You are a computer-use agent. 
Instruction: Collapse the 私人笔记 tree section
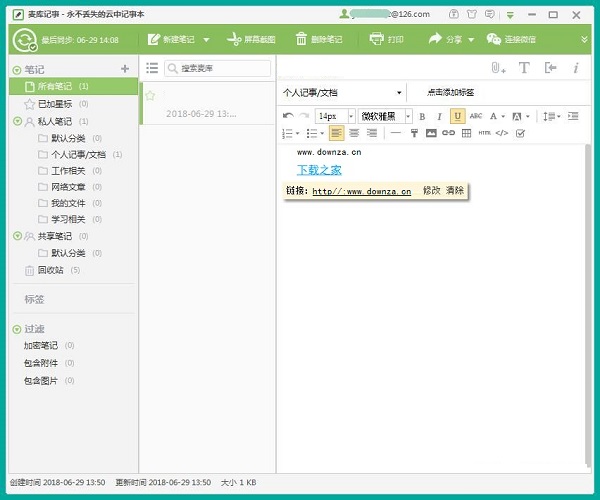18,121
